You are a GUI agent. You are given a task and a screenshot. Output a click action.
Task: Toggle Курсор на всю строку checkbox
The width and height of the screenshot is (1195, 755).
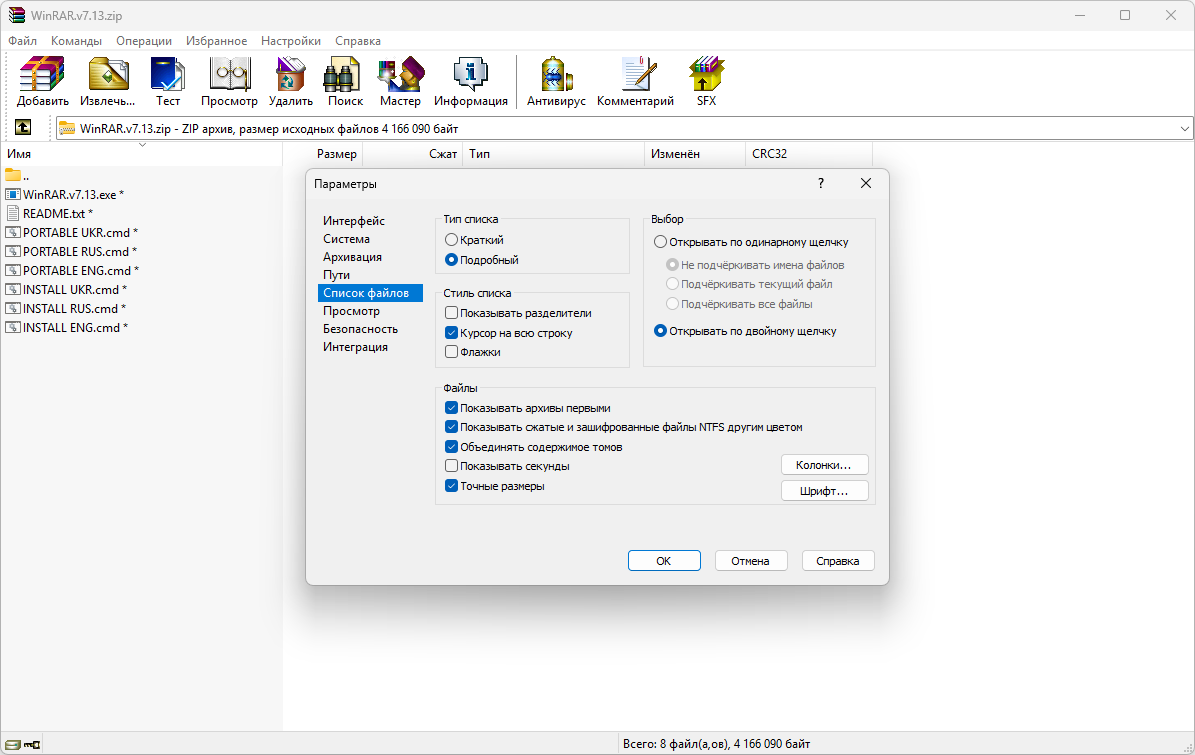[451, 333]
